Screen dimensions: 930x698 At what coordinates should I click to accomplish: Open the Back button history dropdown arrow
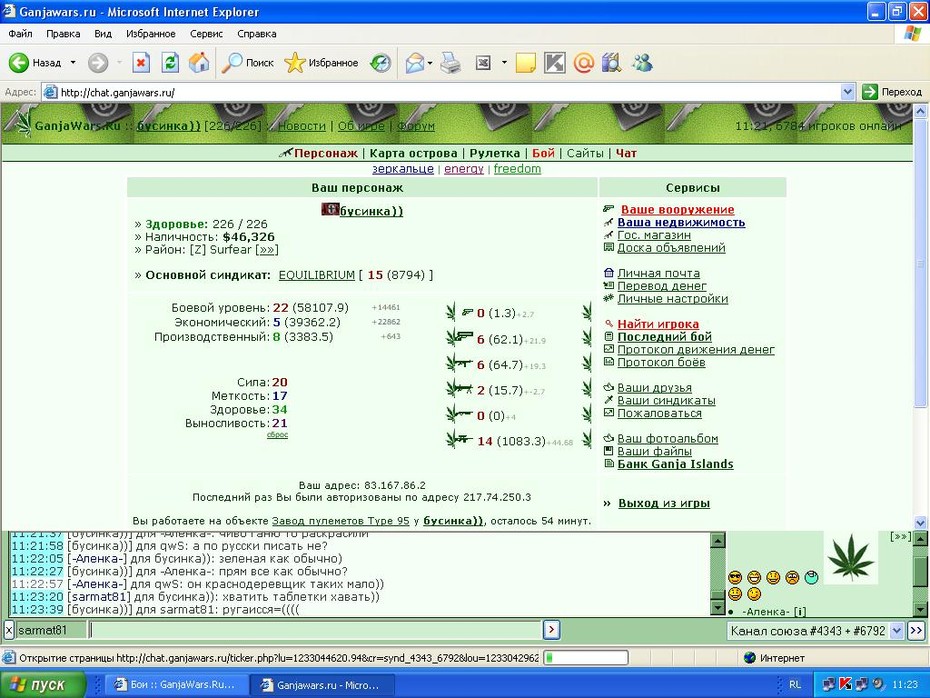pyautogui.click(x=73, y=62)
